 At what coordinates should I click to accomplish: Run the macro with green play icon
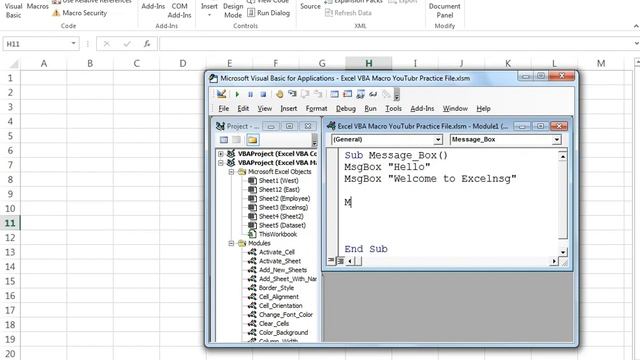(x=237, y=94)
